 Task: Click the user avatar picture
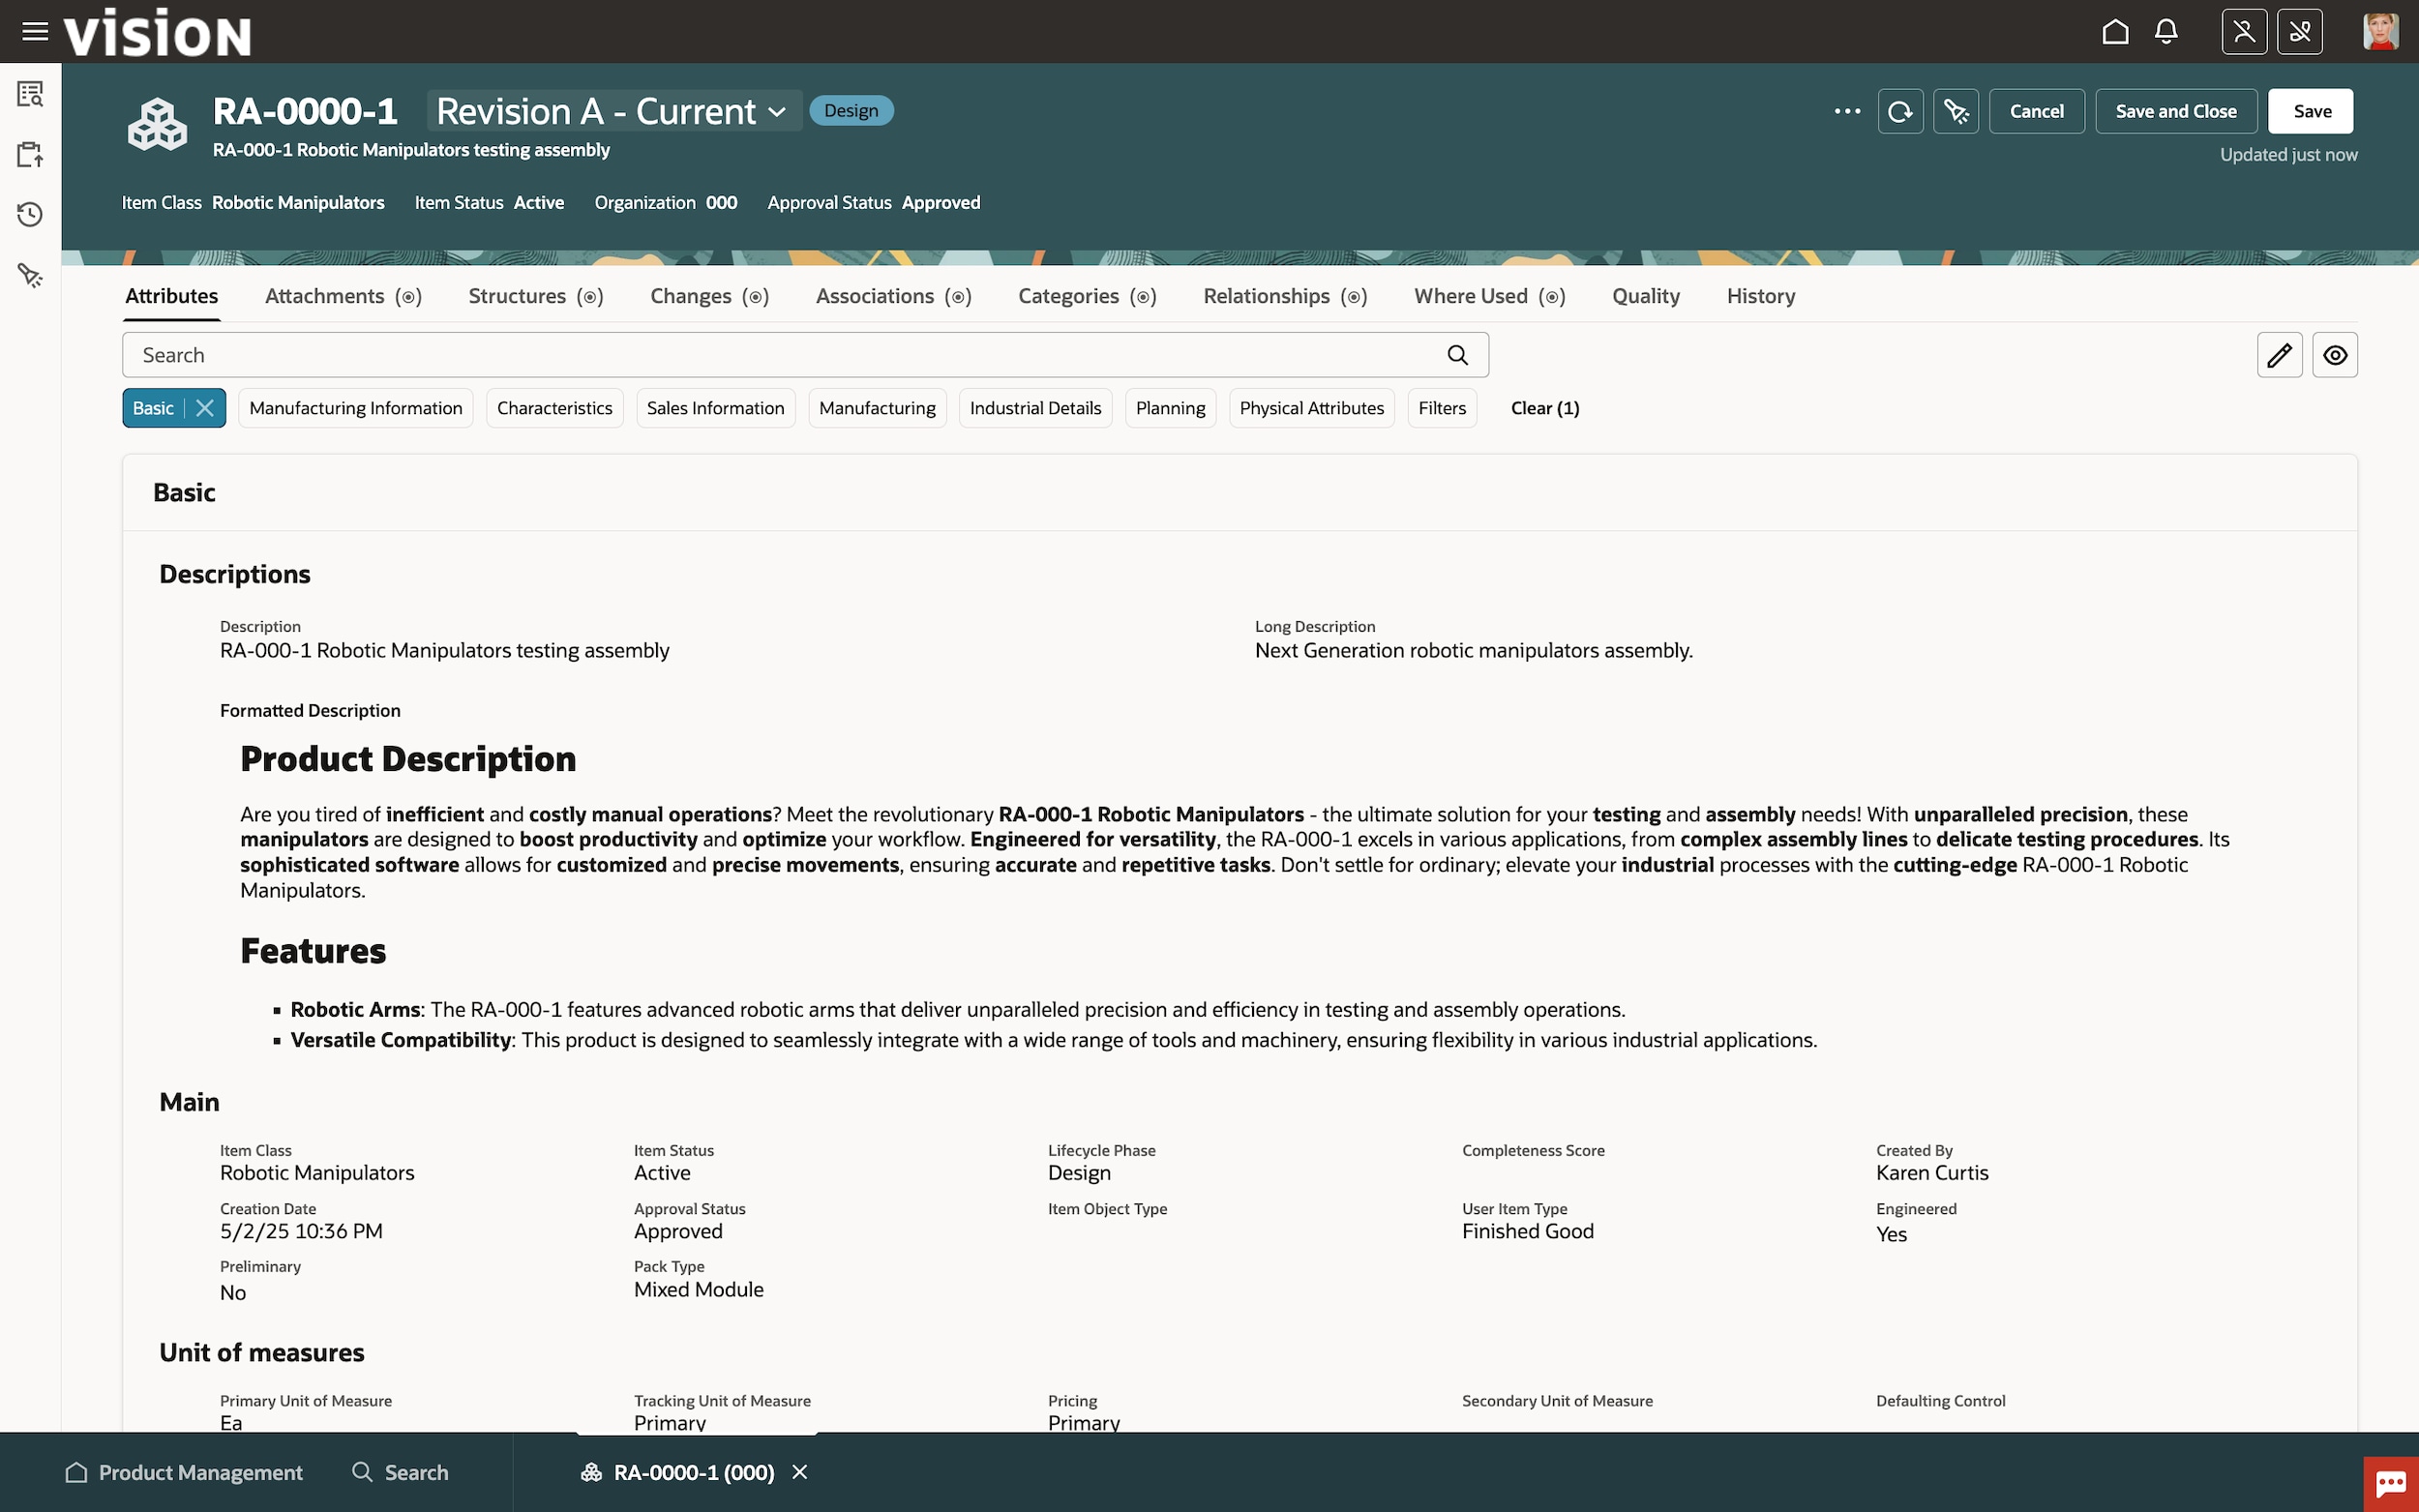[2380, 32]
